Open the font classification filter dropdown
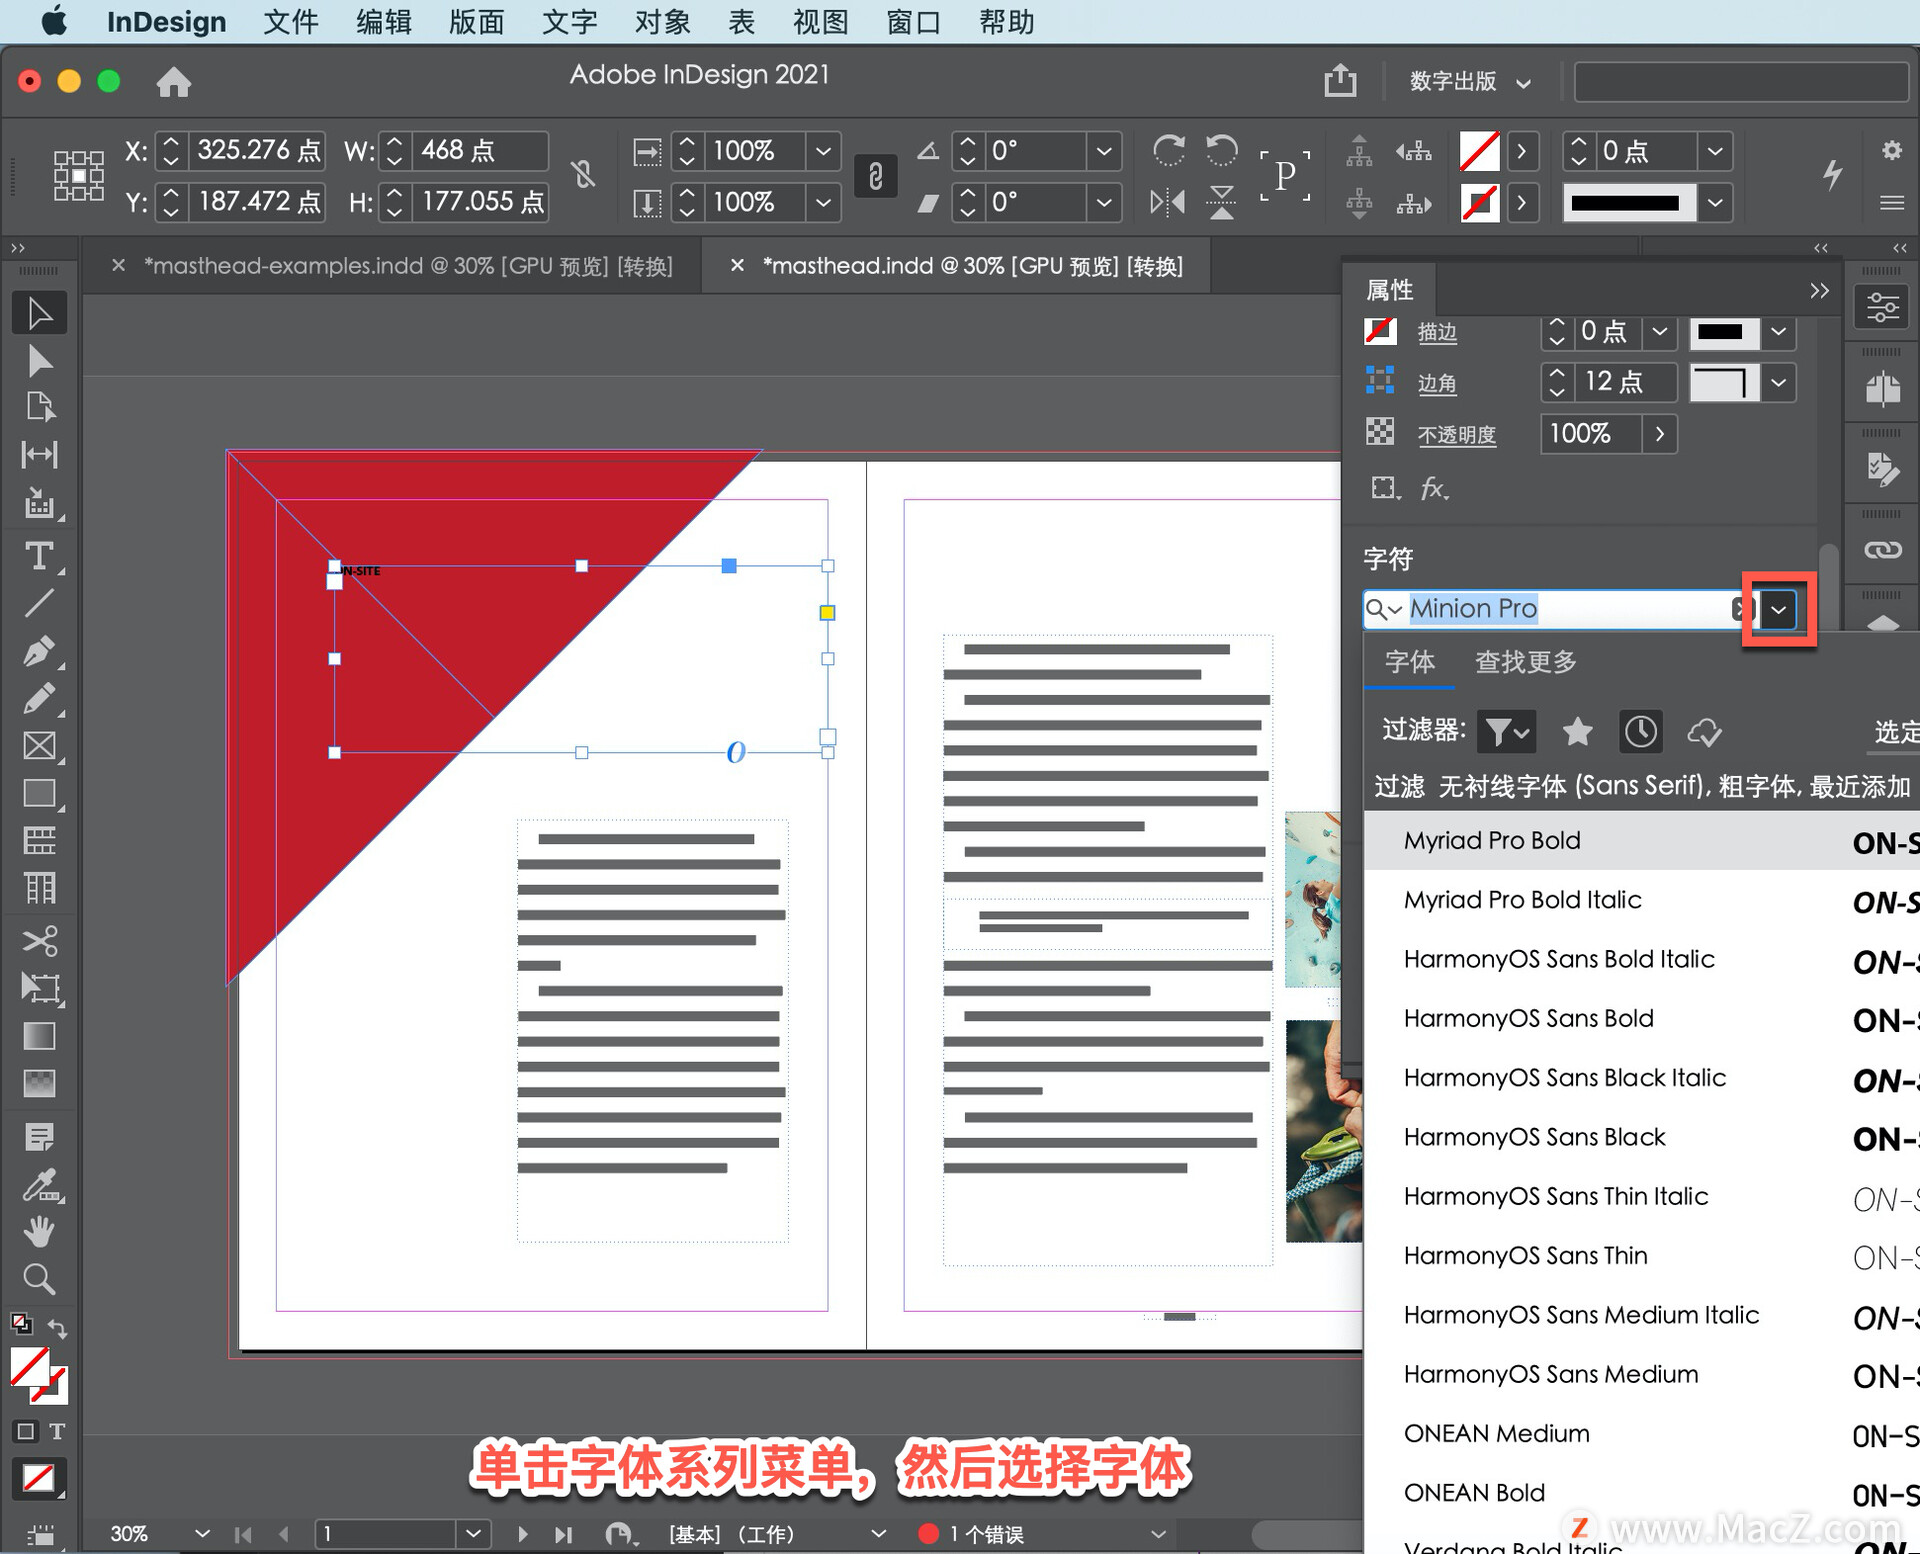The width and height of the screenshot is (1920, 1554). [x=1506, y=732]
